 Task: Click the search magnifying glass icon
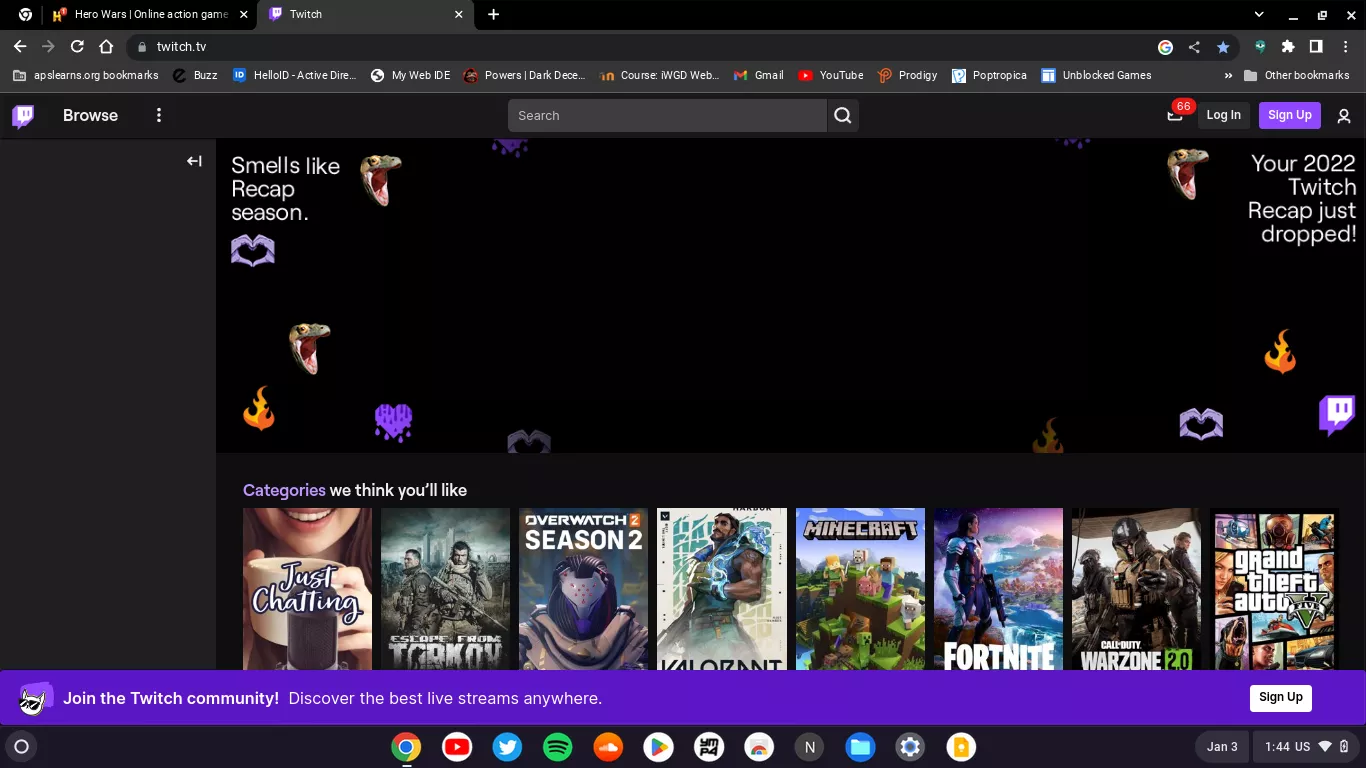tap(842, 115)
